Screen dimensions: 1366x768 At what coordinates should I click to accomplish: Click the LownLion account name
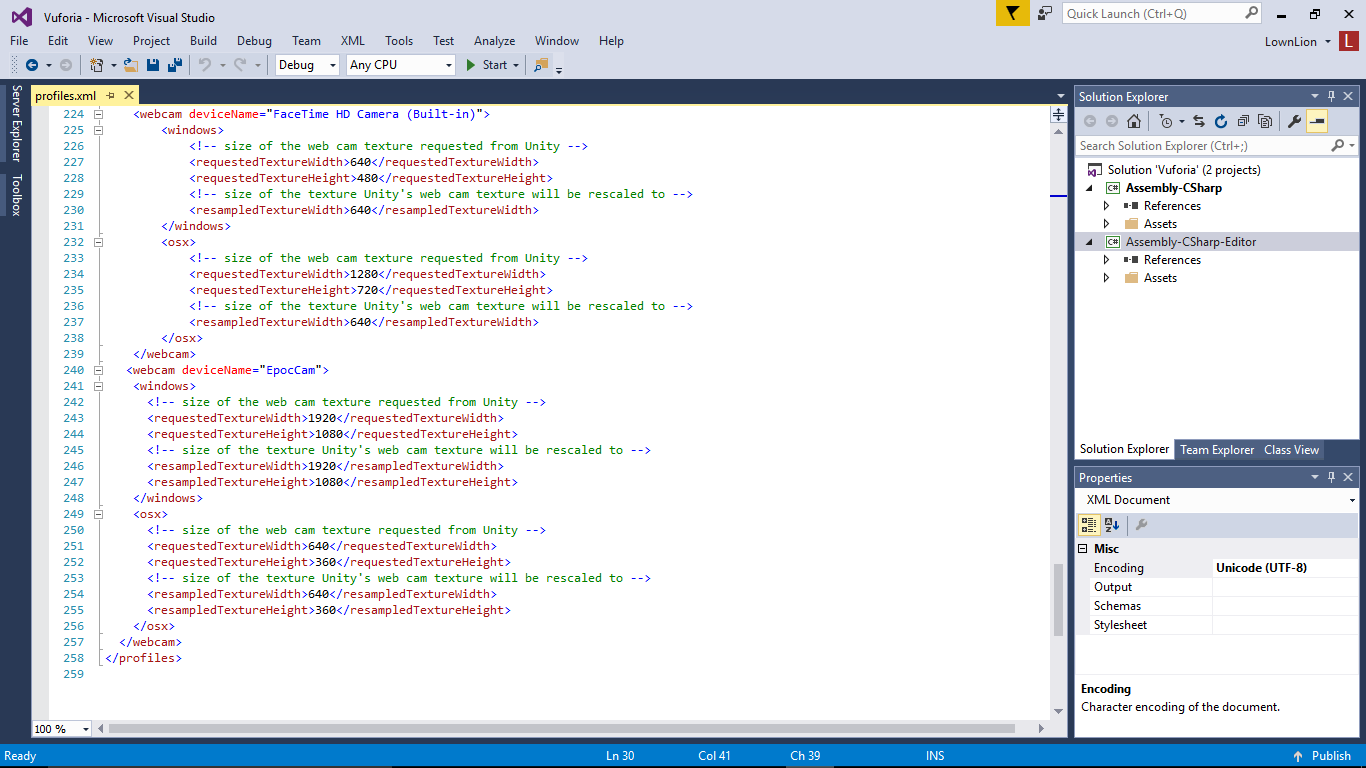pos(1291,42)
